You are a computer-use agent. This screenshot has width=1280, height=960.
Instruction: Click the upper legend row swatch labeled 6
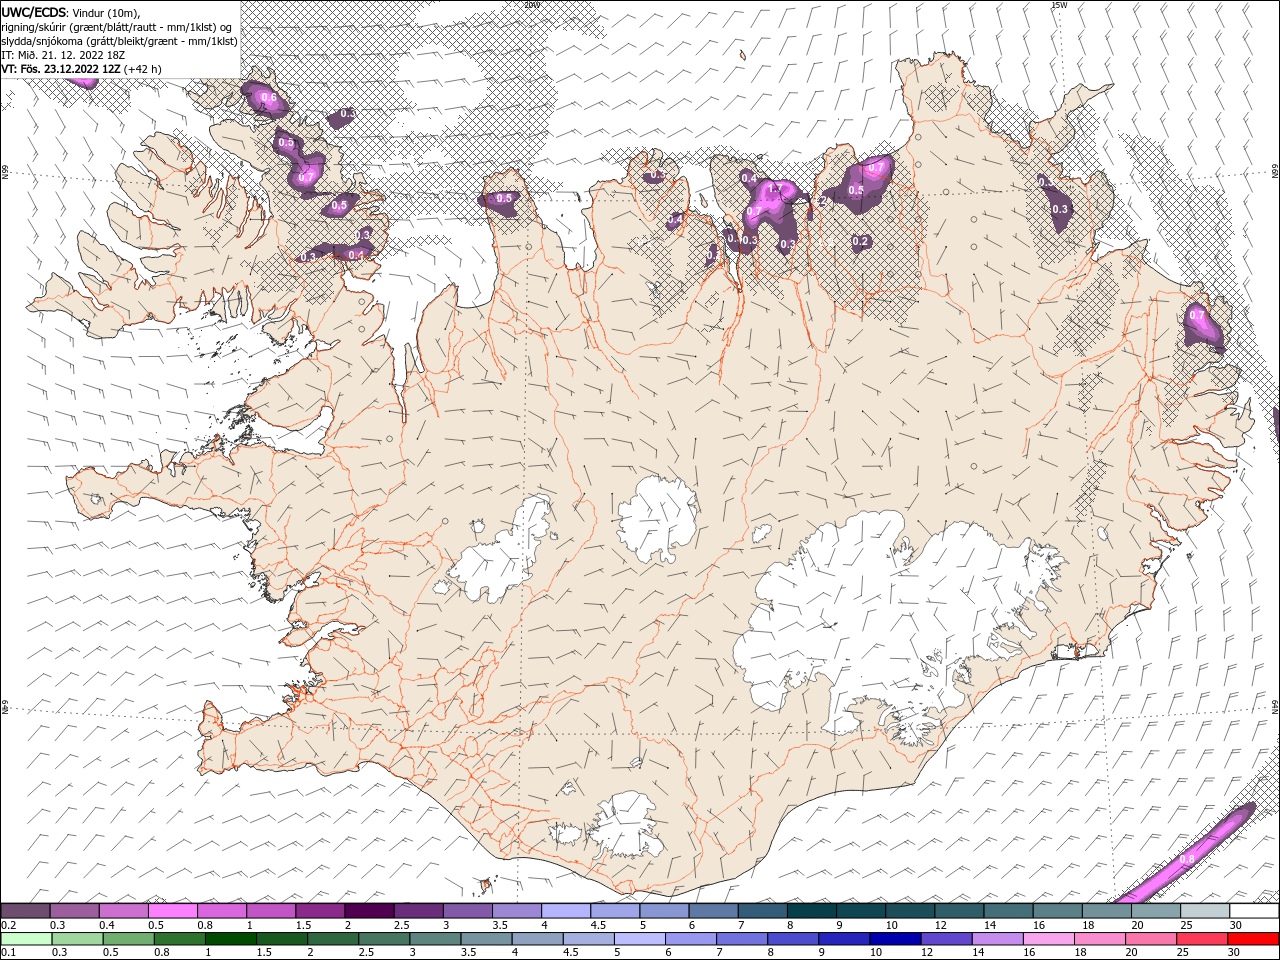click(712, 911)
